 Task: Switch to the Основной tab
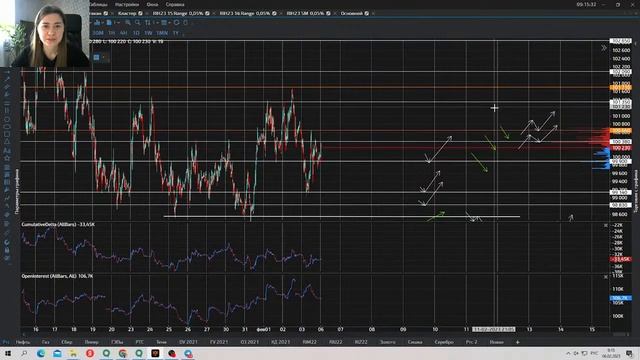tap(352, 13)
